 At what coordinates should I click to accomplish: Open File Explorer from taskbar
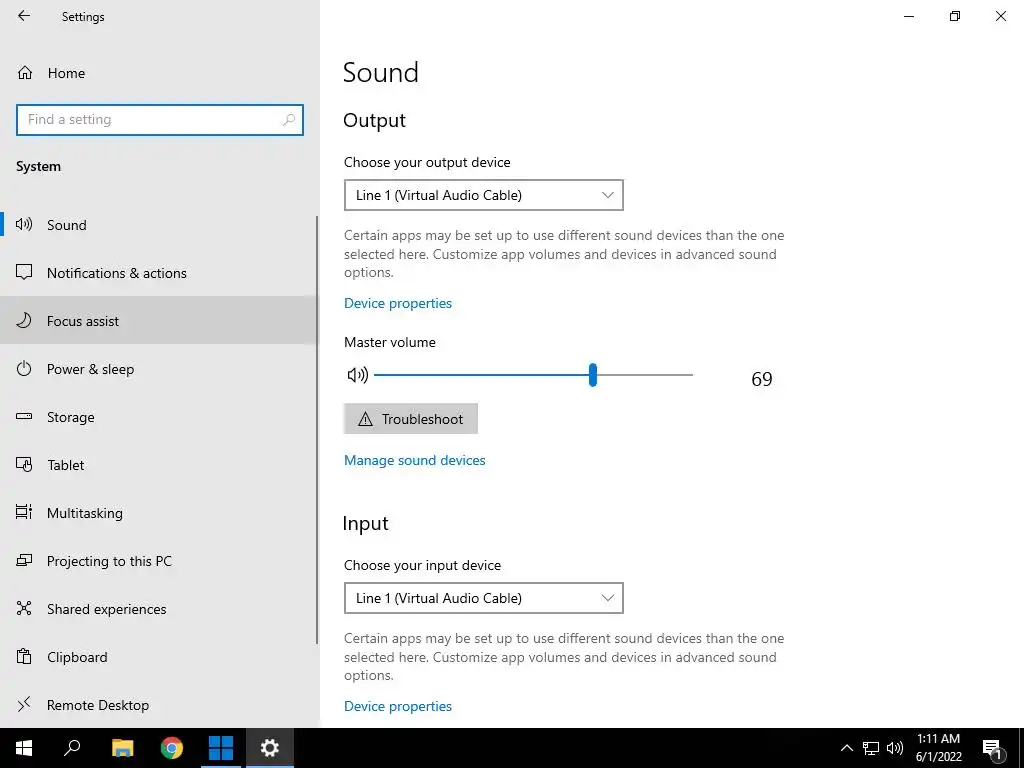click(x=123, y=748)
